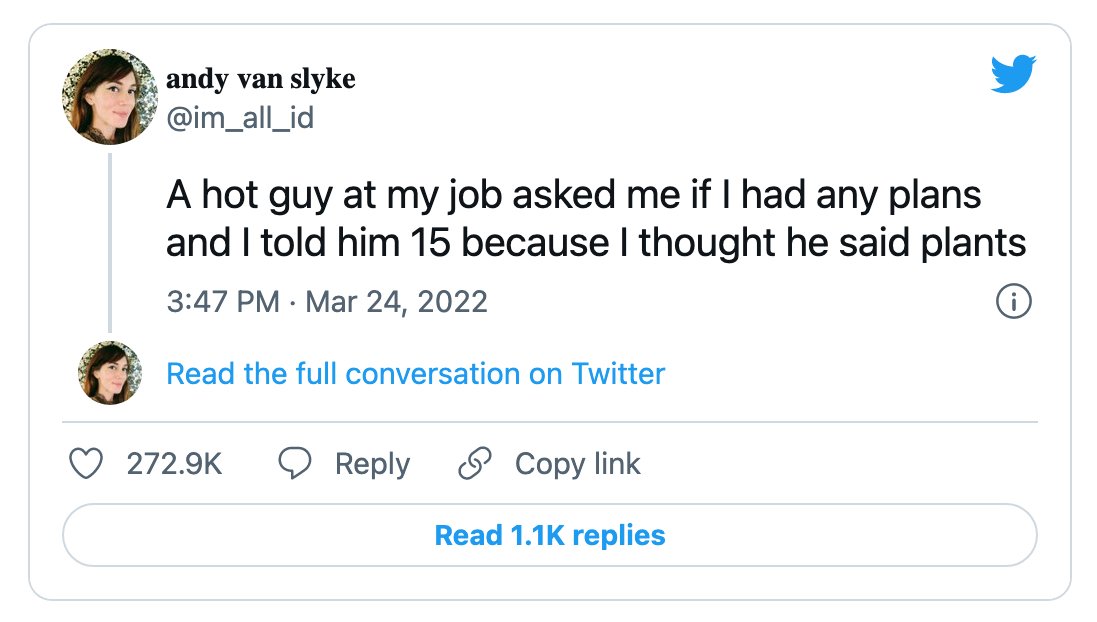Open andy van slyke's large profile photo
Screen dimensions: 1097x622
click(110, 97)
